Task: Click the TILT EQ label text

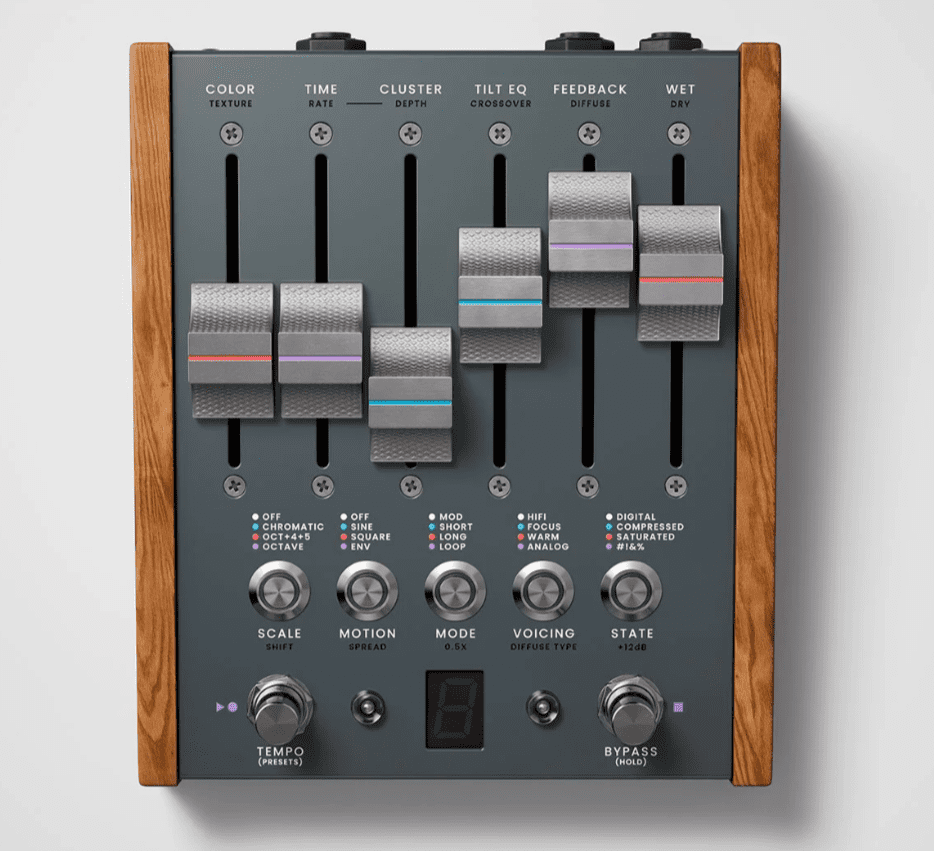Action: [502, 89]
